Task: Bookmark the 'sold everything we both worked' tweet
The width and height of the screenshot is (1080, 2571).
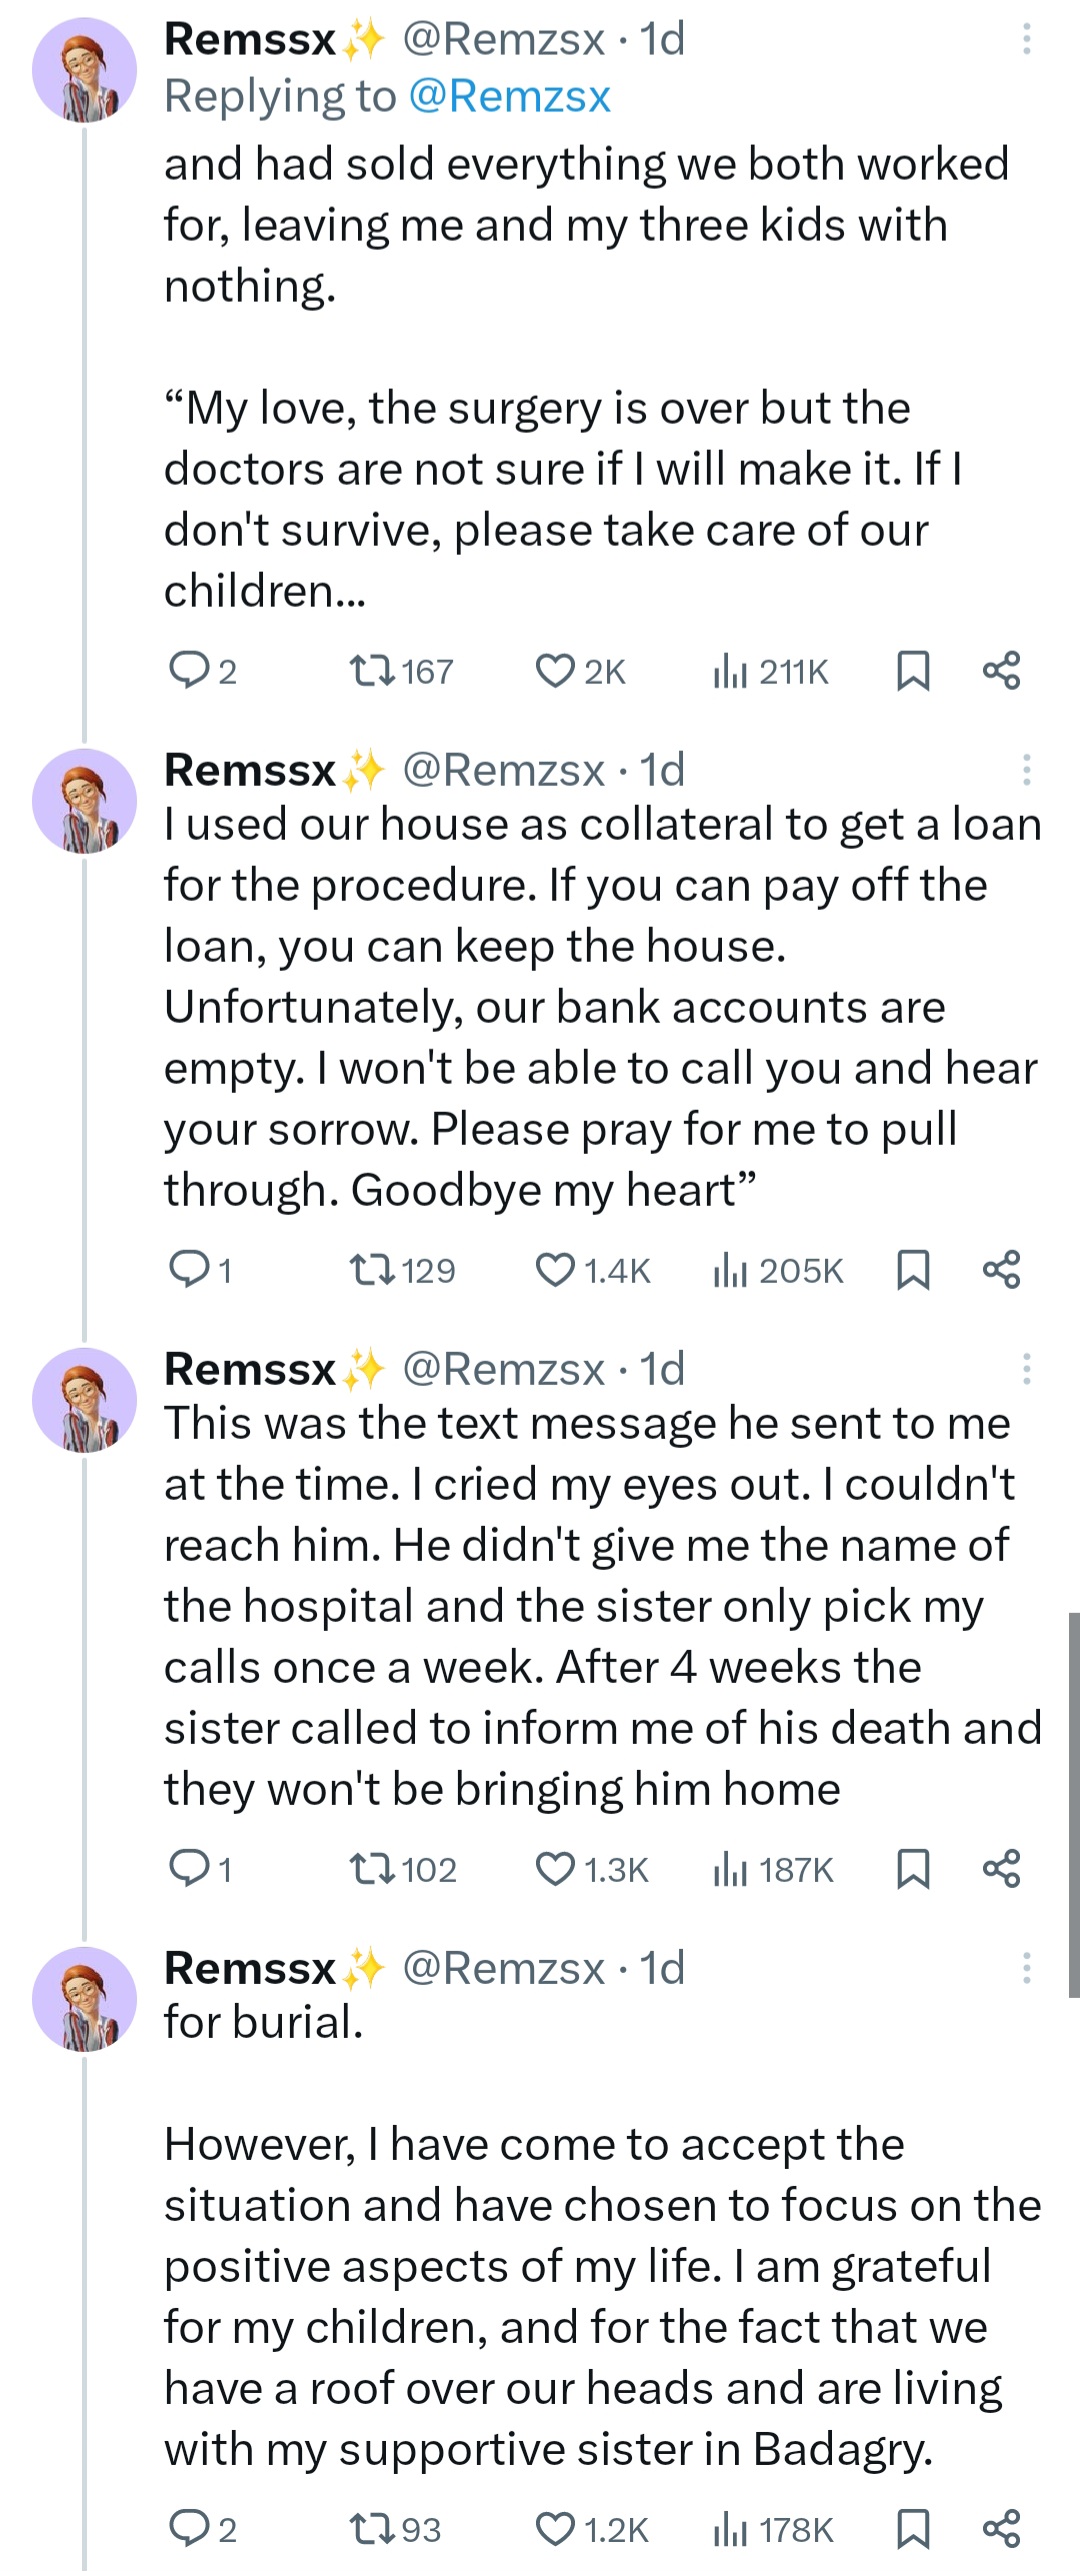Action: (913, 671)
